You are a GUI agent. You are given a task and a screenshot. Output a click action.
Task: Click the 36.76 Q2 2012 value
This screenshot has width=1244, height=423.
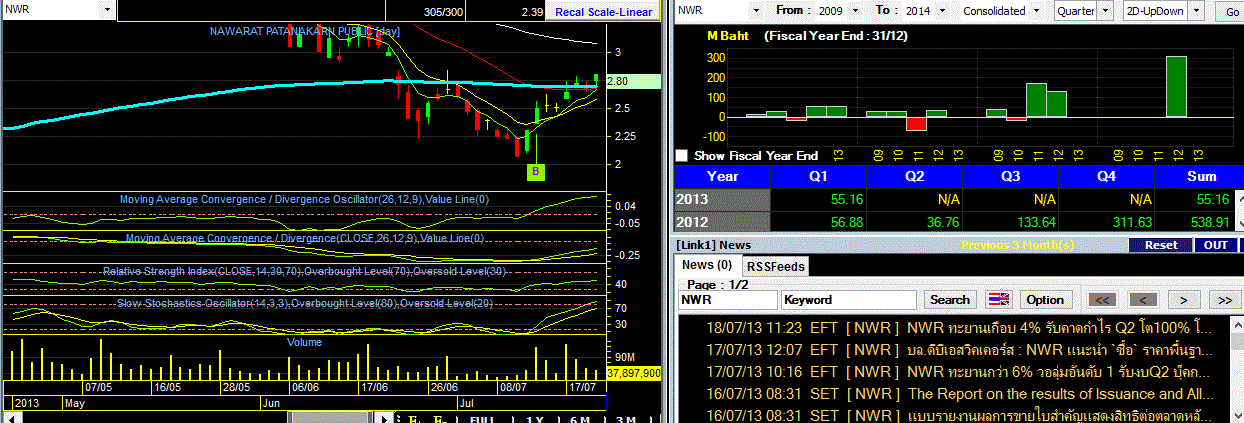[x=942, y=222]
